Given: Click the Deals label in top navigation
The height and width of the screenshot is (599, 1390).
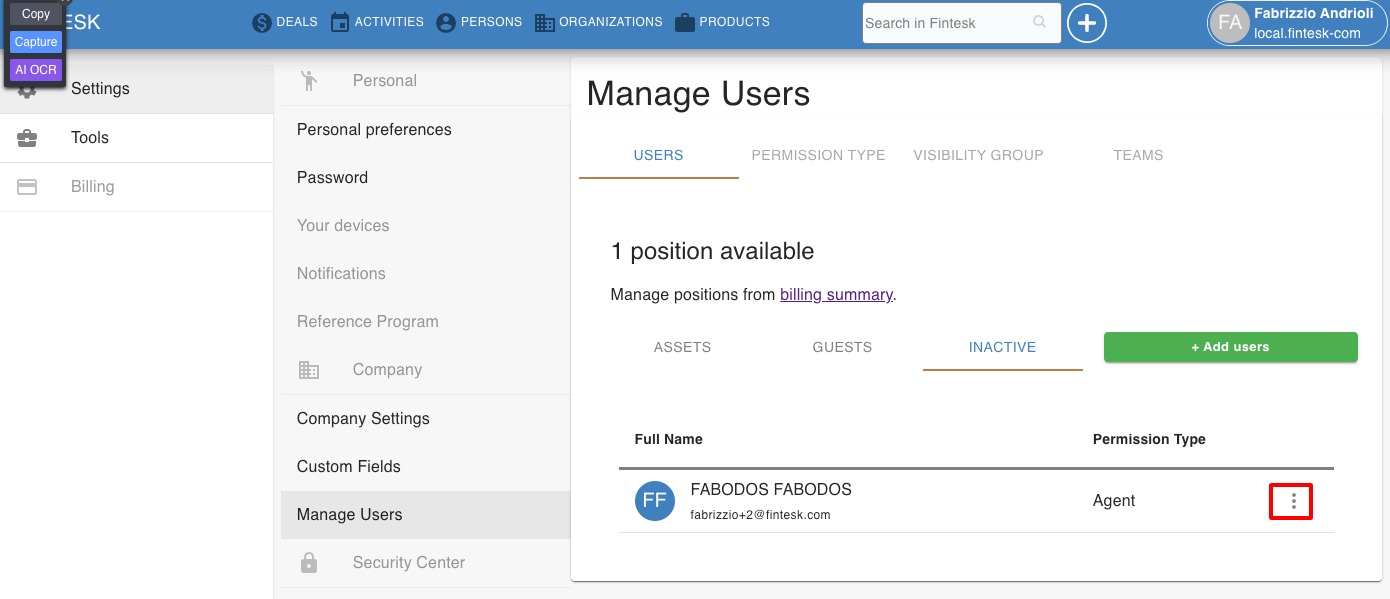Looking at the screenshot, I should (297, 22).
